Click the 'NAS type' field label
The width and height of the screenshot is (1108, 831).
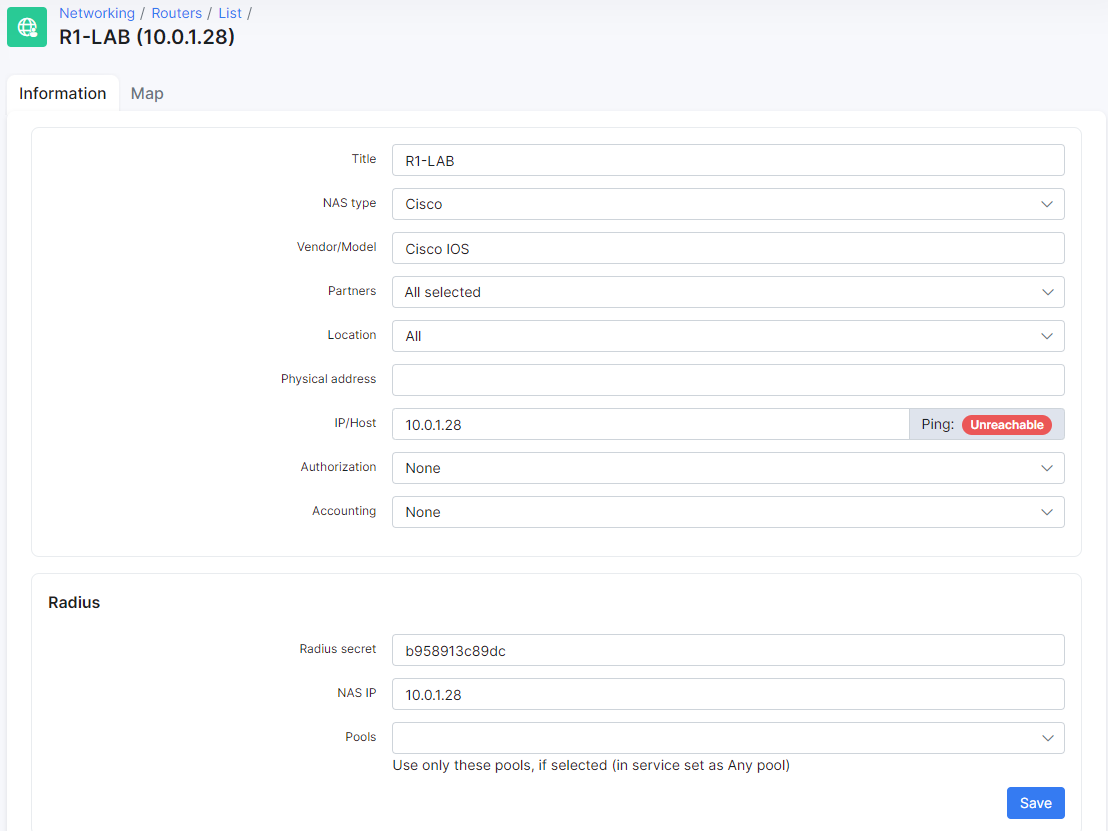[x=349, y=203]
